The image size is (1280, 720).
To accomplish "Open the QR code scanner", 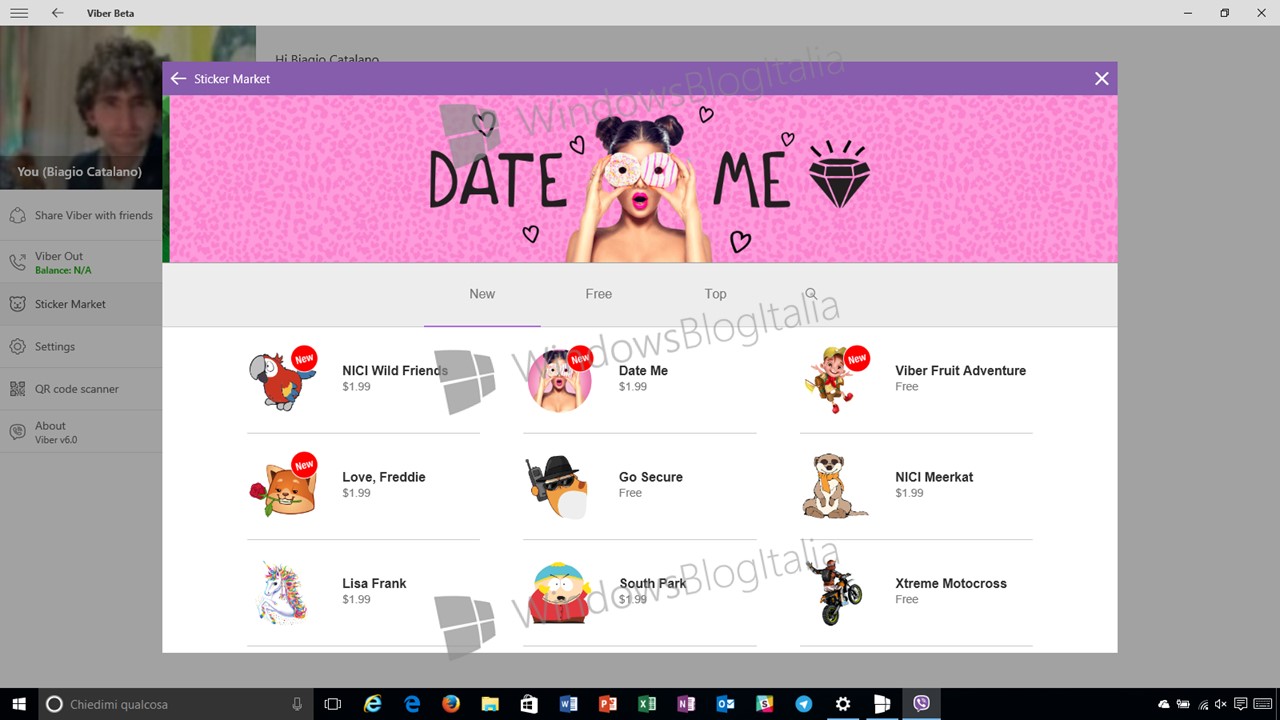I will (x=81, y=389).
